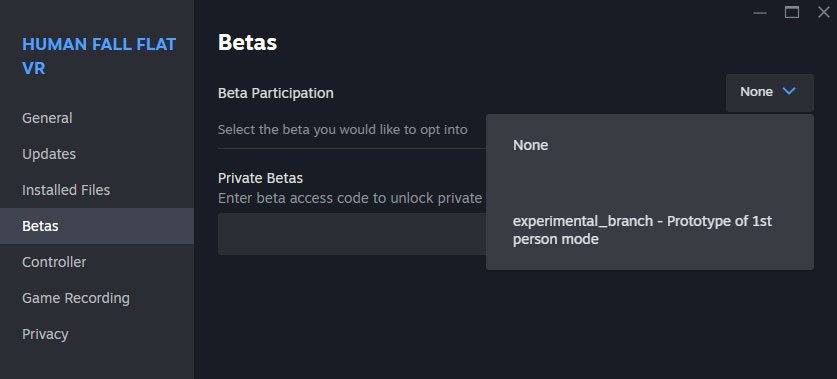Click into the private beta access code field
837x379 pixels.
pyautogui.click(x=352, y=234)
